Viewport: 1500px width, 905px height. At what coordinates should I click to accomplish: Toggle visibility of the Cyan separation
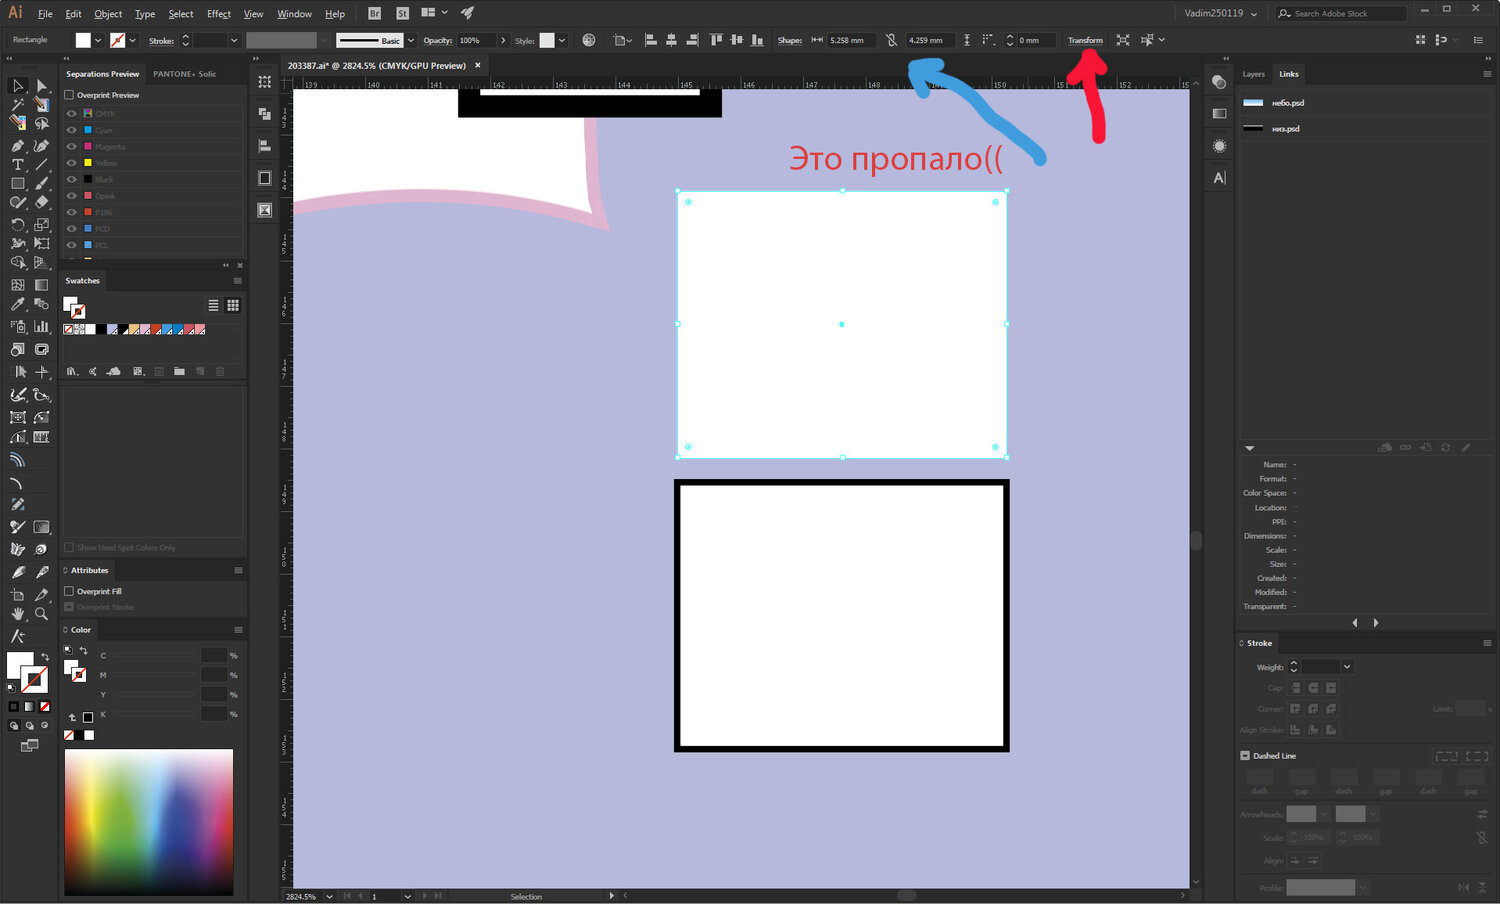click(71, 130)
